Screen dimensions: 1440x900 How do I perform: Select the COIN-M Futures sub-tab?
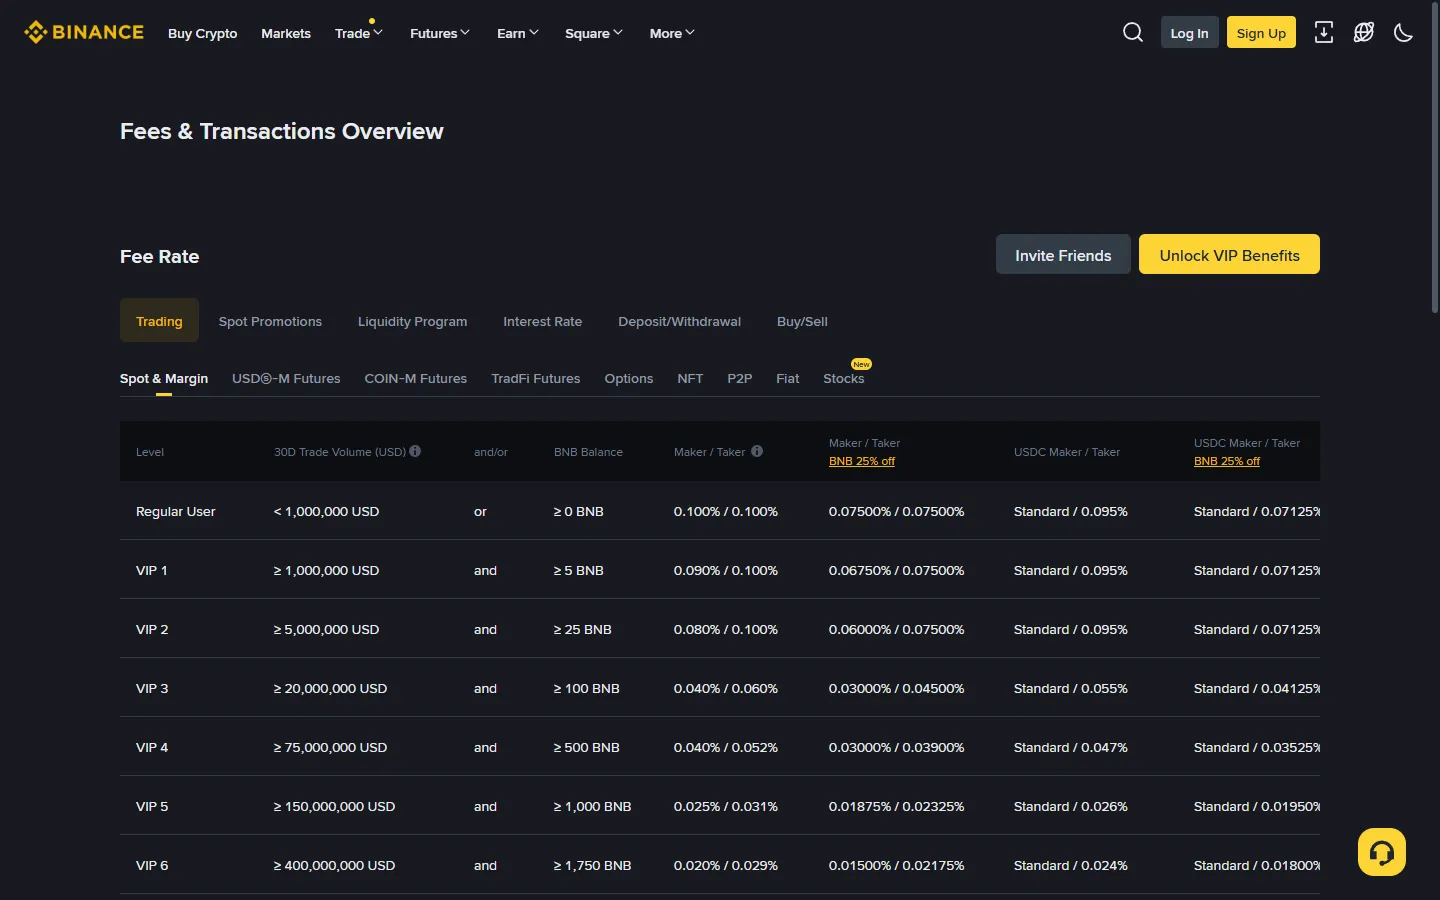tap(416, 378)
